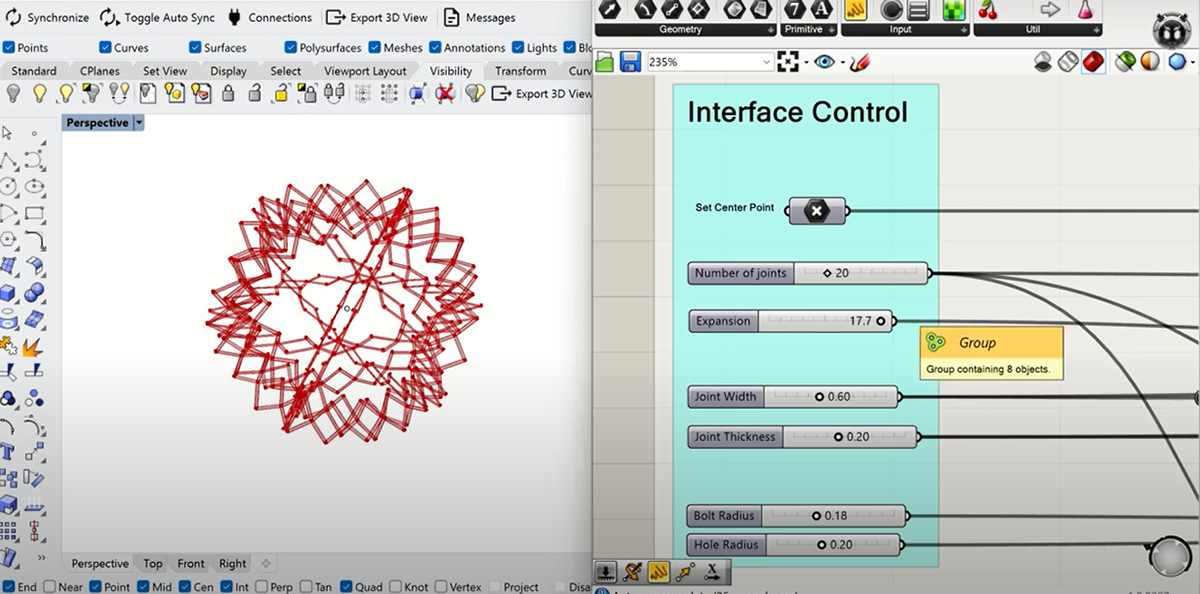Disable the End osnap checkbox
Viewport: 1200px width, 594px height.
9,587
